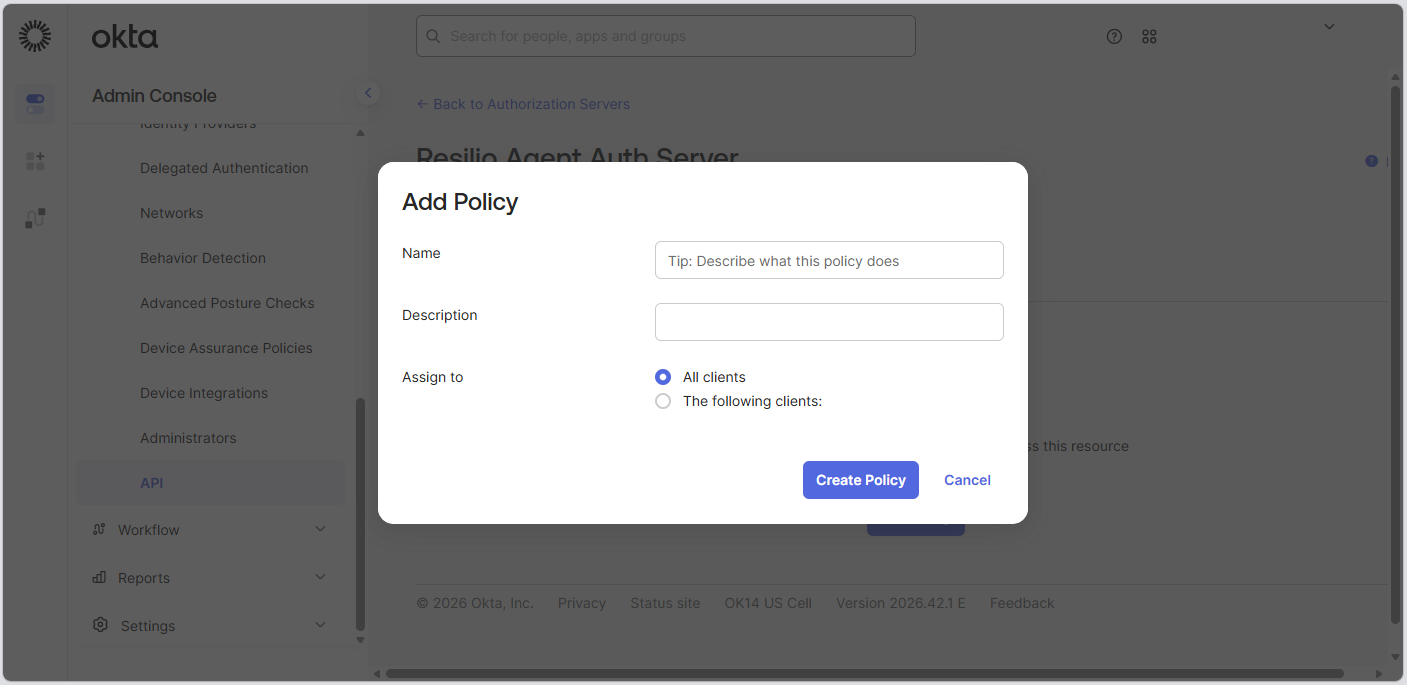This screenshot has height=685, width=1407.
Task: Open the Status site footer link
Action: coord(665,603)
